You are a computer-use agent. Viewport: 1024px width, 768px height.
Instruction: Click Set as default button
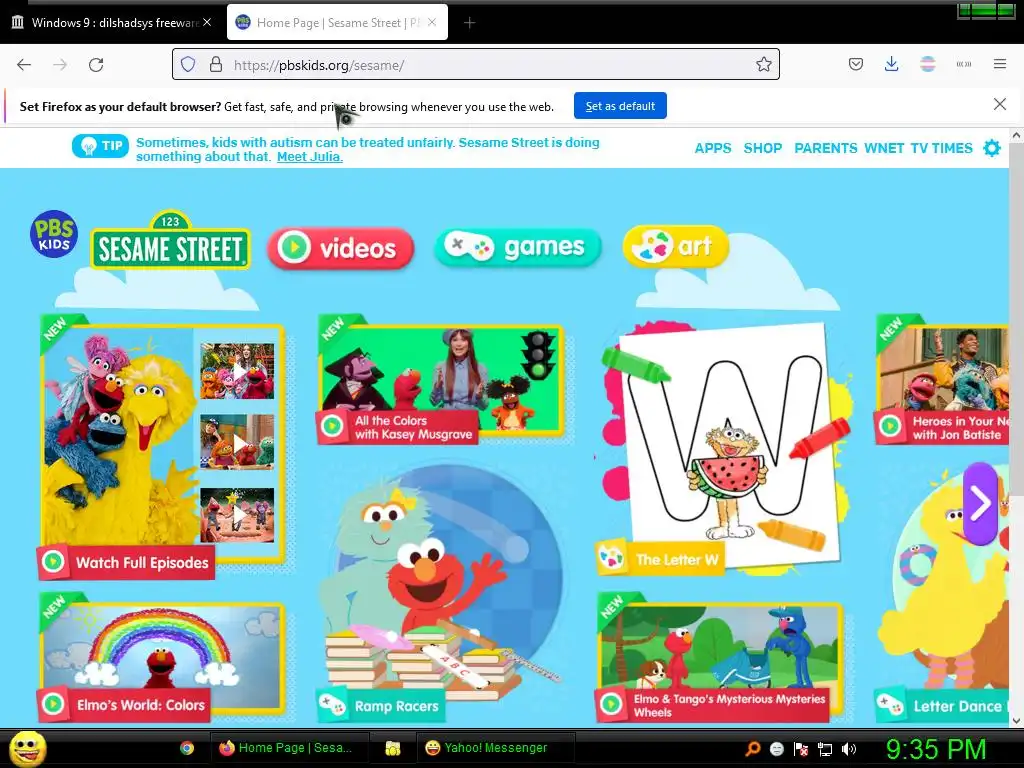click(x=620, y=106)
